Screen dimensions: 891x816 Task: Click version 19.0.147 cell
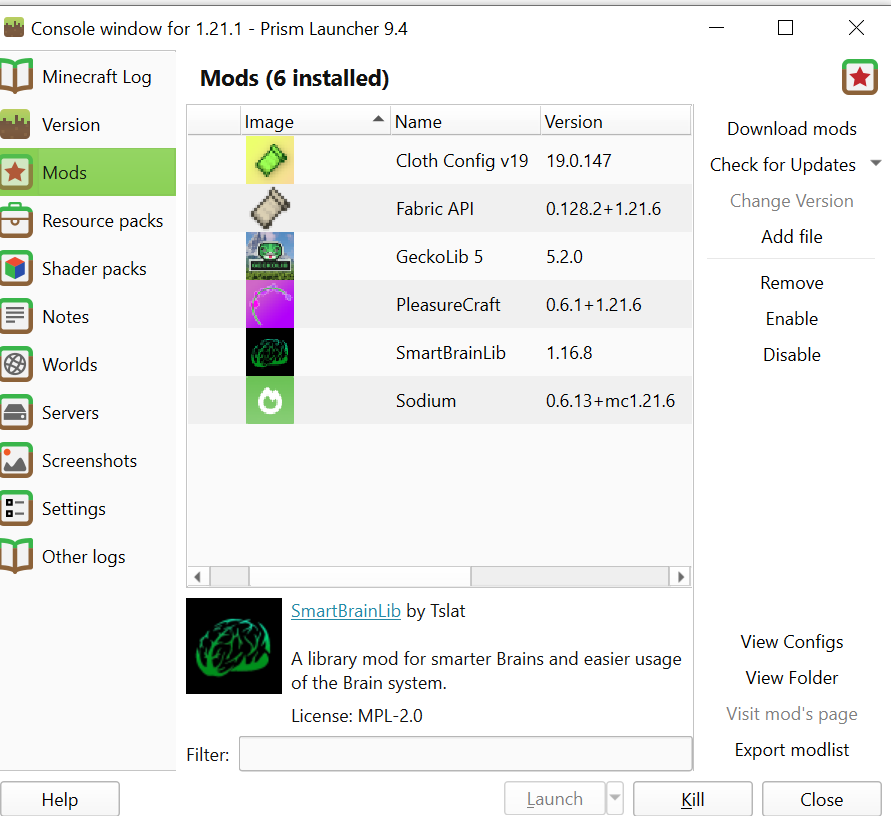pyautogui.click(x=578, y=161)
